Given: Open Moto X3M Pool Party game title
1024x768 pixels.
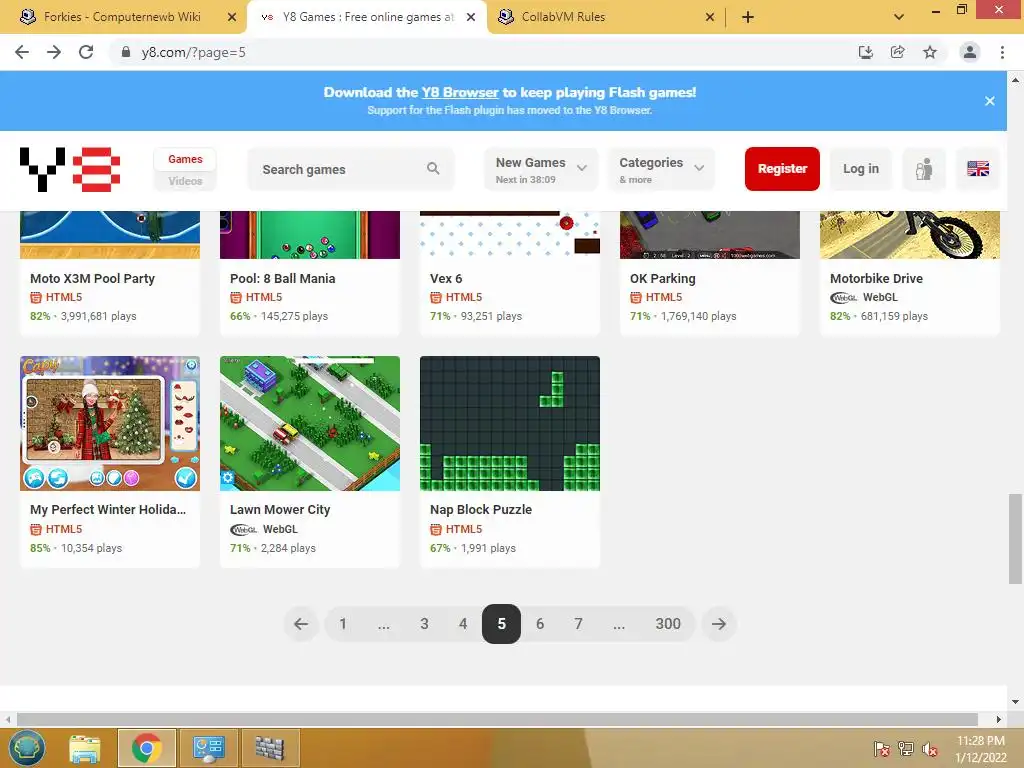Looking at the screenshot, I should coord(92,278).
